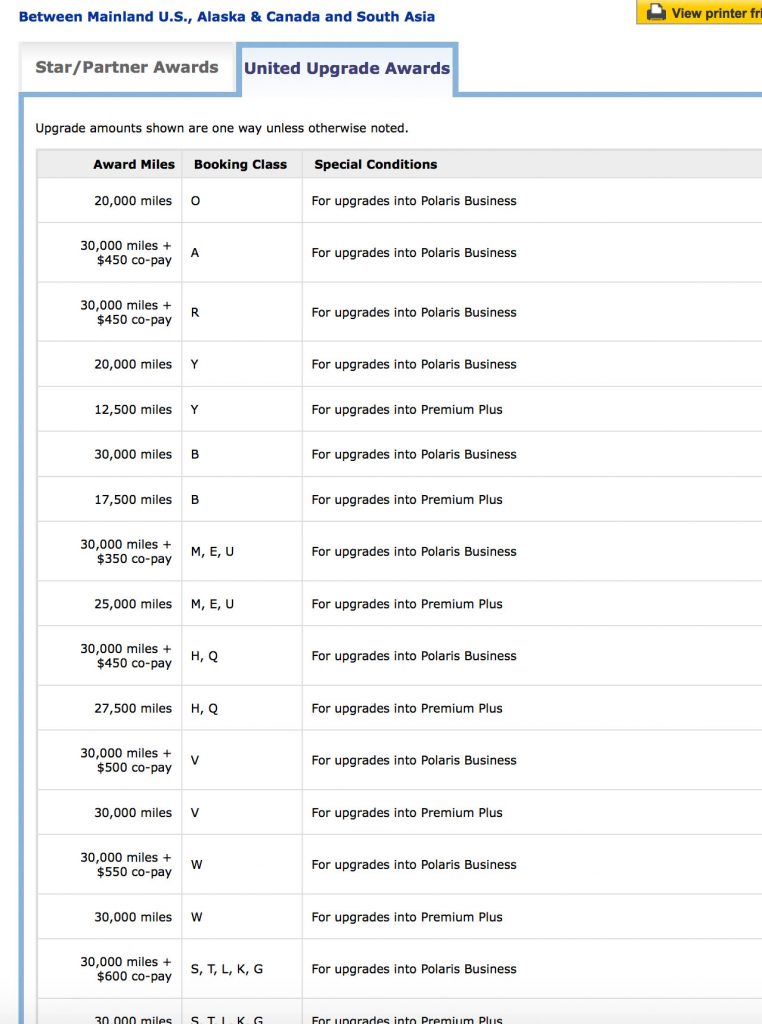Click booking class 'A' cell

pyautogui.click(x=195, y=253)
